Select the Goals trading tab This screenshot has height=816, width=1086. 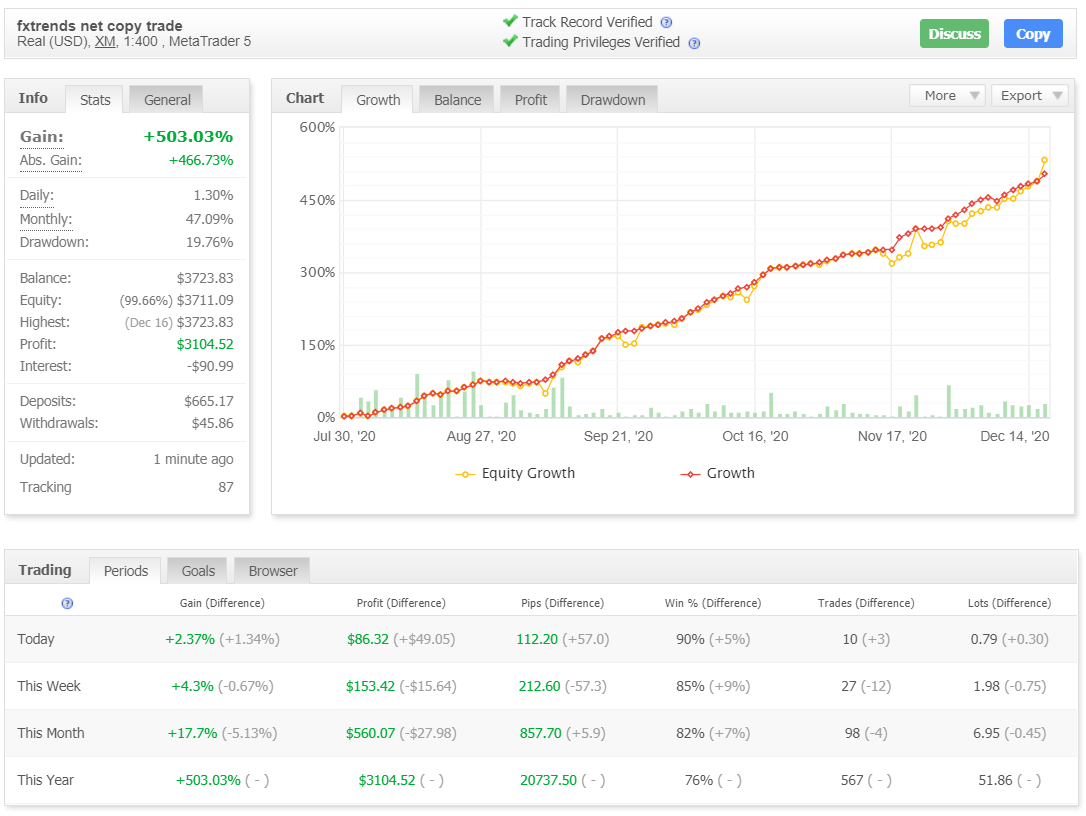click(198, 571)
